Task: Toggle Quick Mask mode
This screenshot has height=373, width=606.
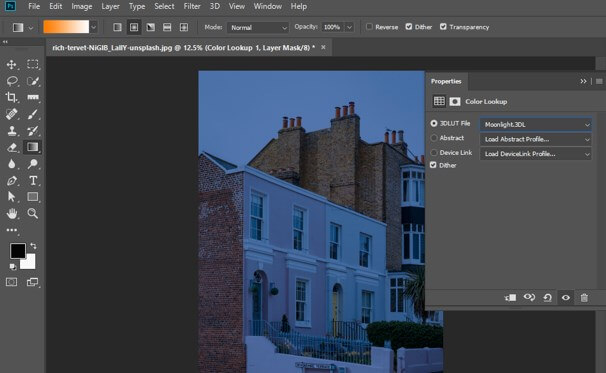Action: (12, 282)
